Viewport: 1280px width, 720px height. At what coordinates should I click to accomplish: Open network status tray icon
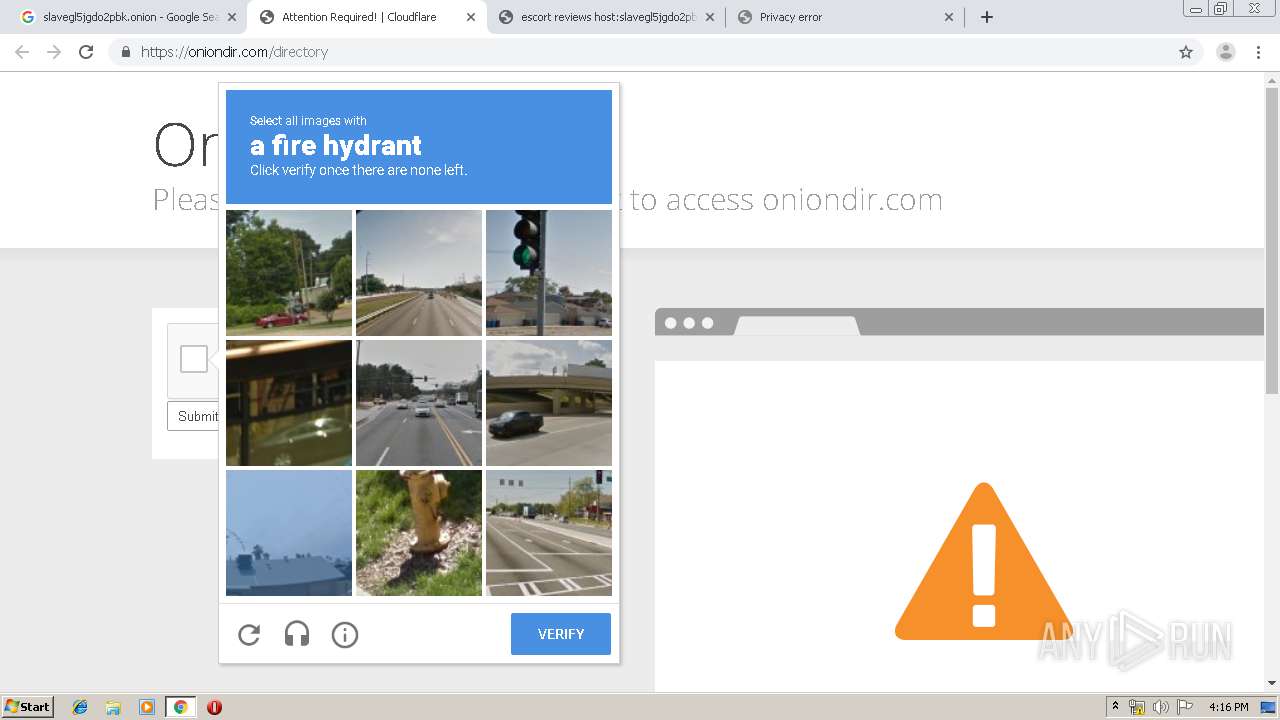pos(1137,707)
